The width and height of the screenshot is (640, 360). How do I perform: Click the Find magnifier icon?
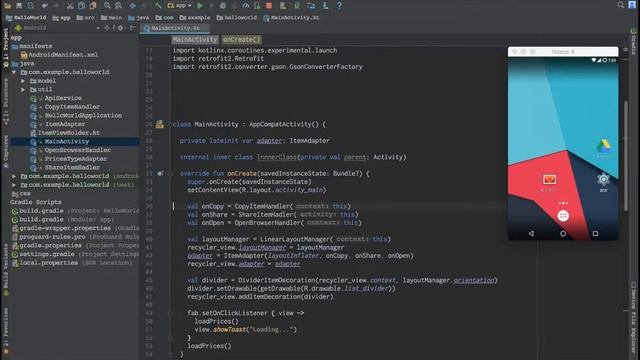(x=107, y=6)
